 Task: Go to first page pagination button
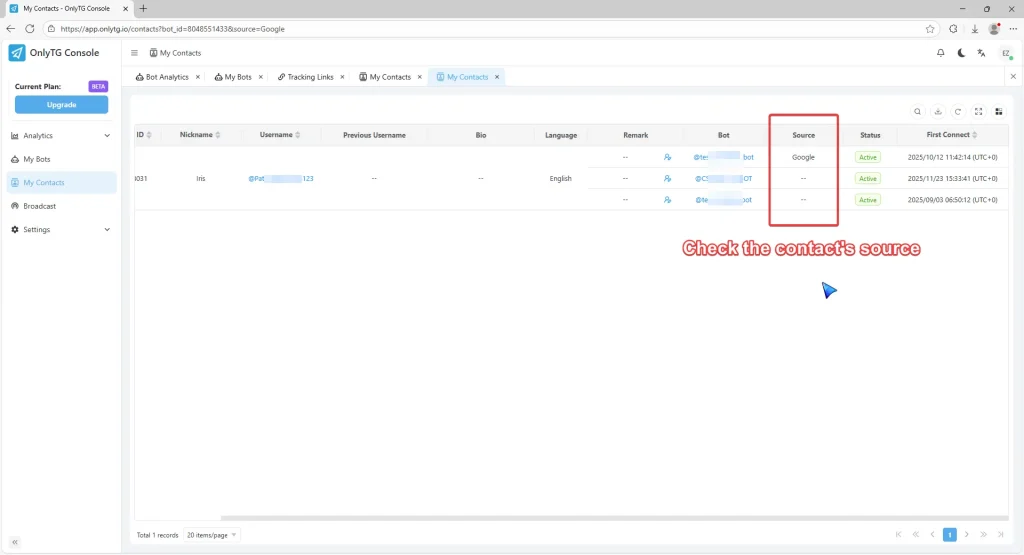899,535
